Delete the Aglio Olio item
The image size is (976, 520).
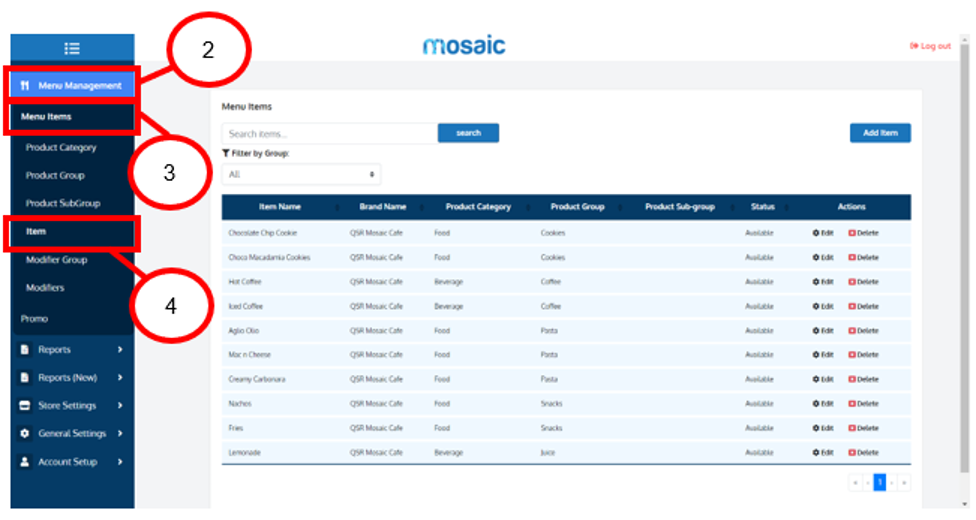[x=863, y=331]
